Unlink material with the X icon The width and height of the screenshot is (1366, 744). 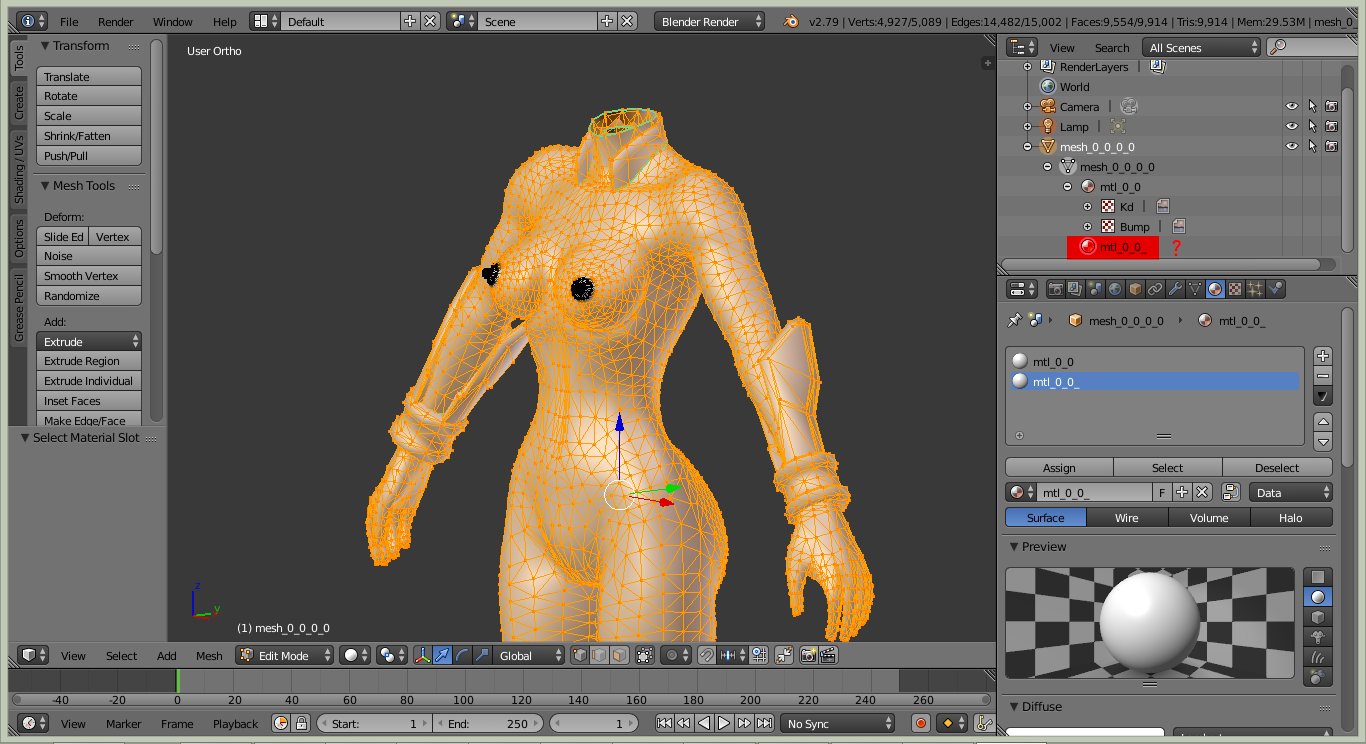coord(1202,492)
